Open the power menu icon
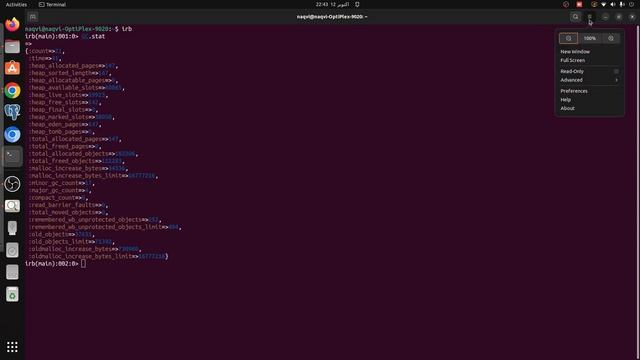This screenshot has width=640, height=360. (x=631, y=4)
